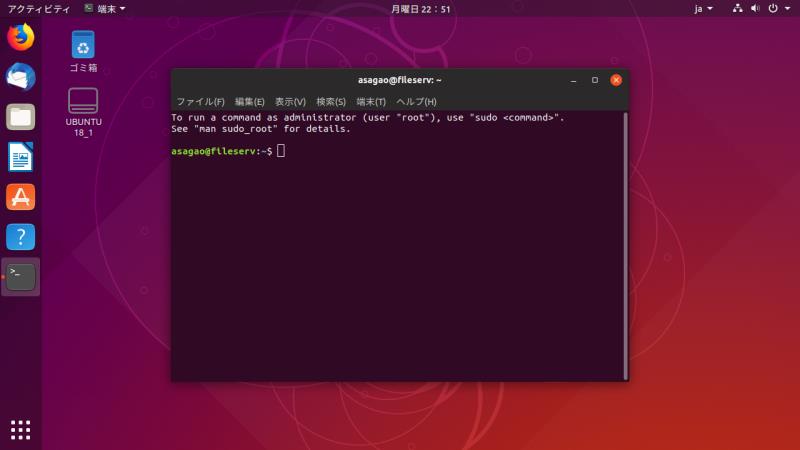The image size is (800, 450).
Task: Show the applications grid
Action: click(x=20, y=430)
